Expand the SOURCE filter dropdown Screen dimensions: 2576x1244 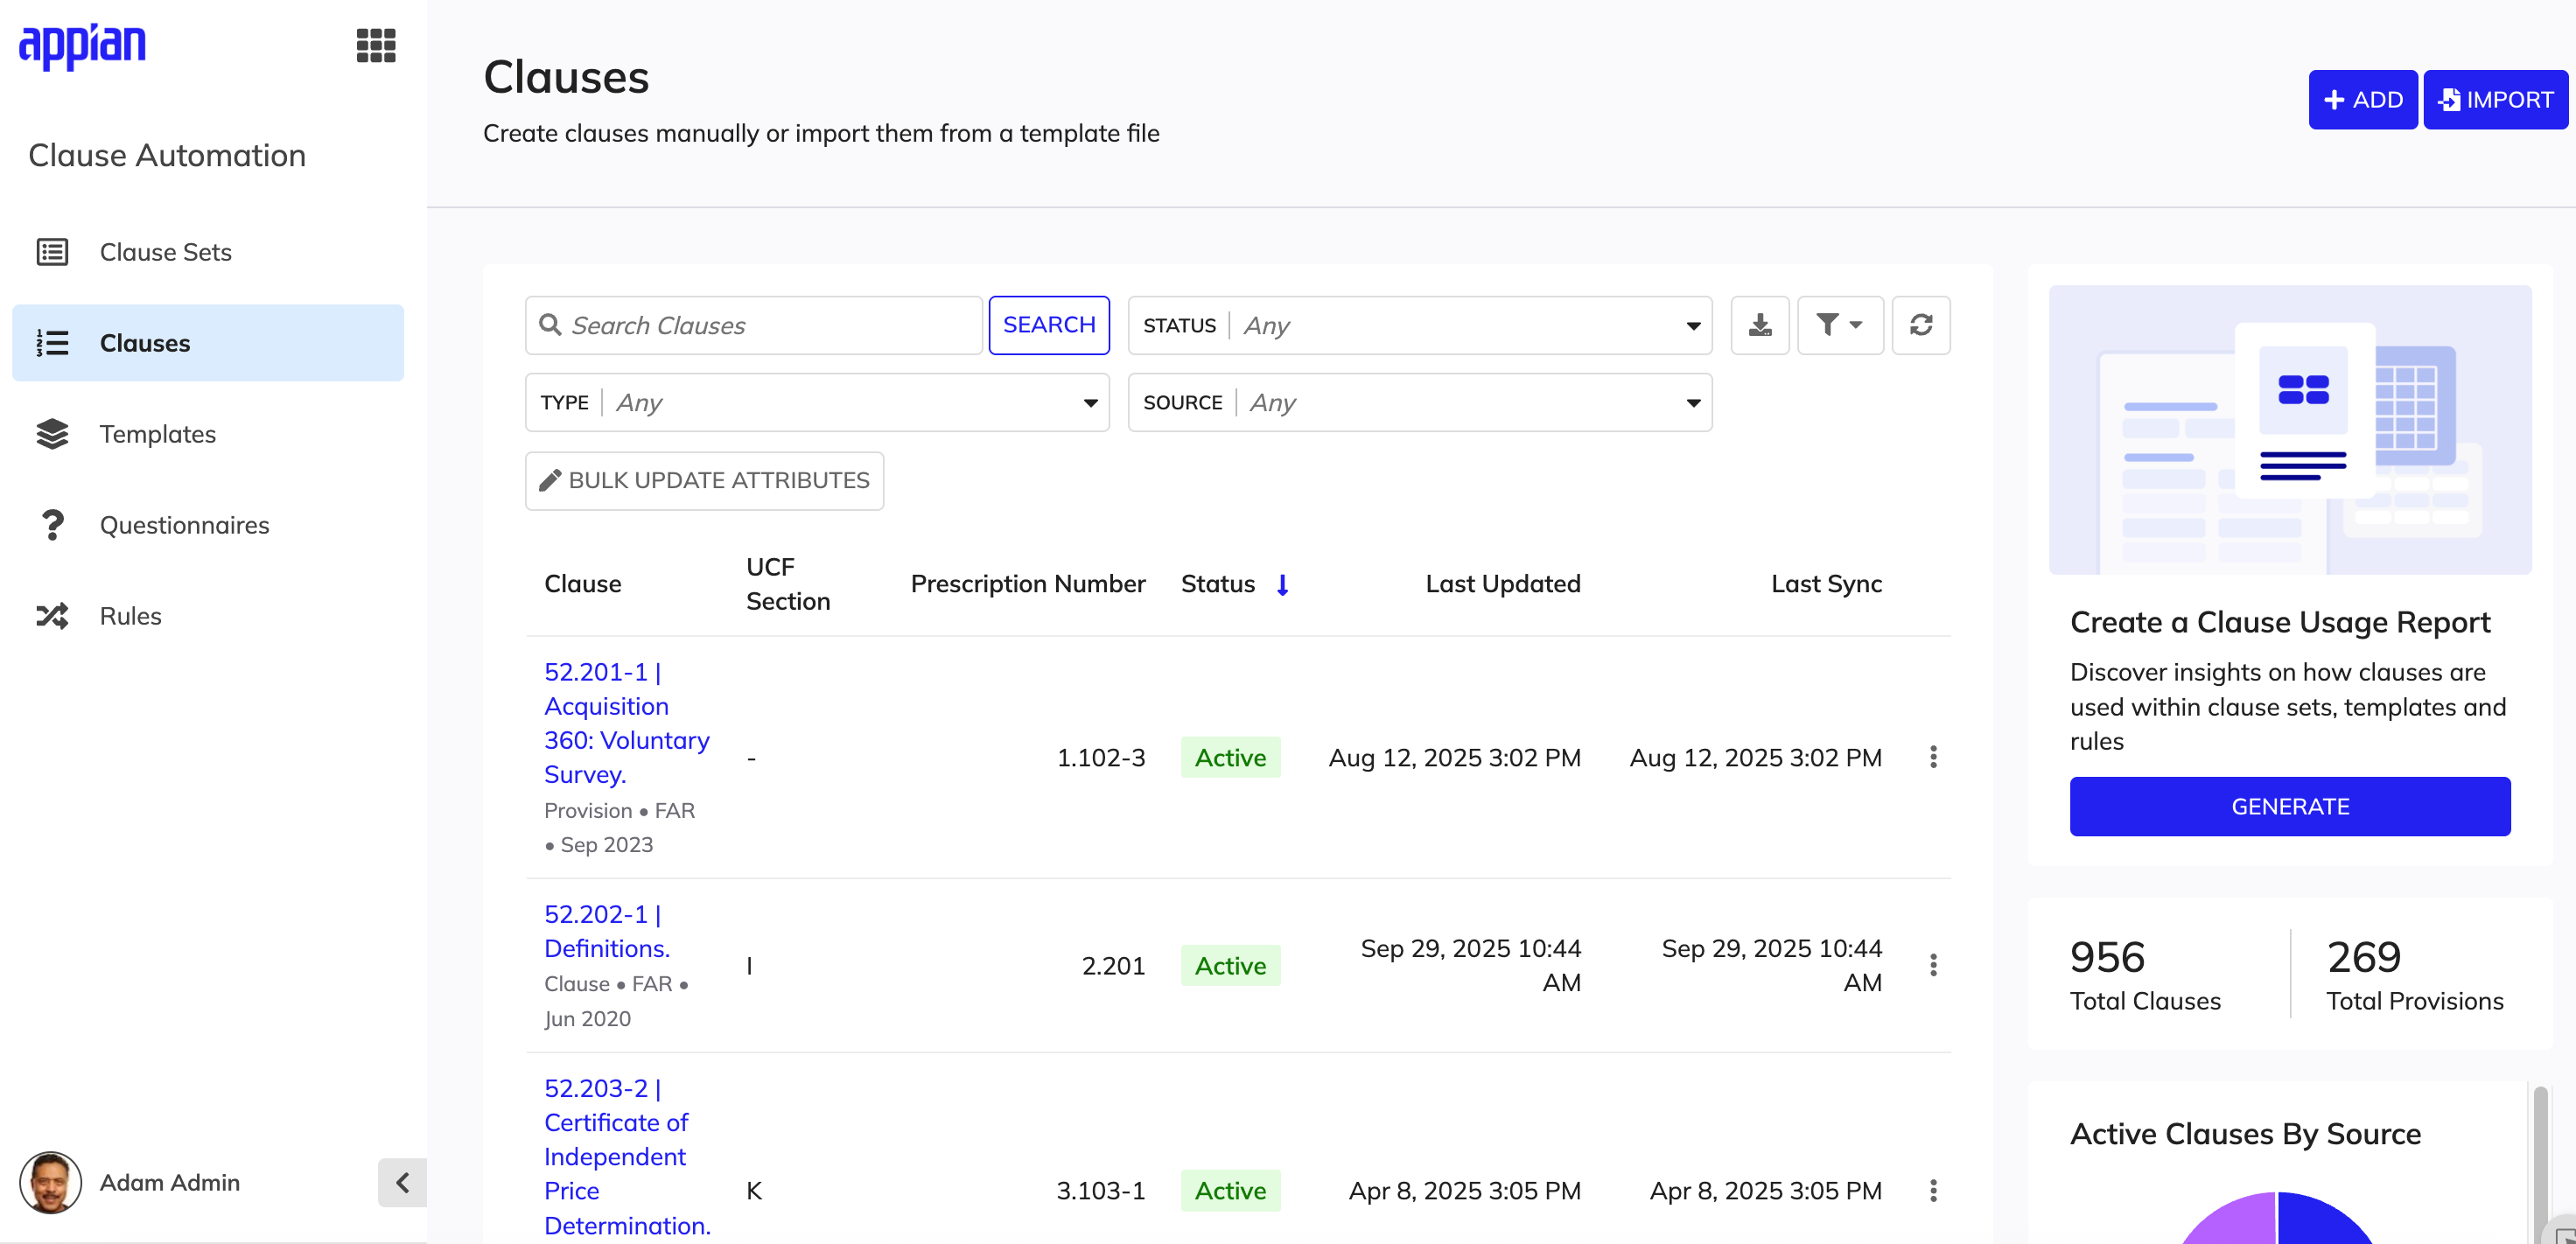pyautogui.click(x=1420, y=402)
